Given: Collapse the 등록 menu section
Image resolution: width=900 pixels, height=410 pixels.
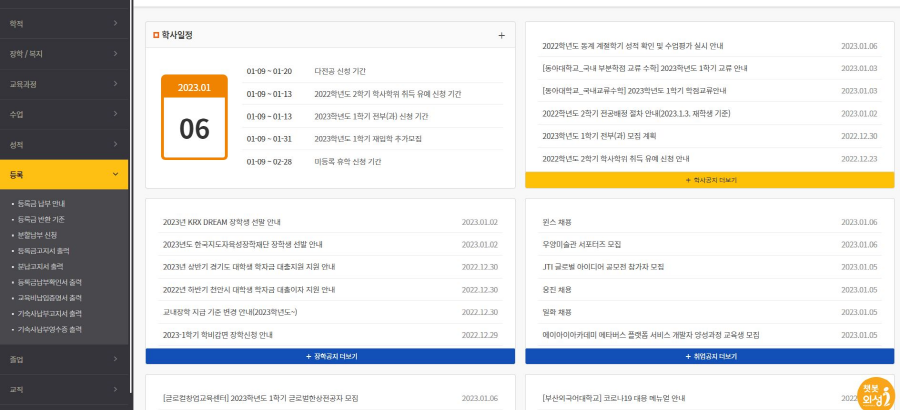Looking at the screenshot, I should tap(64, 175).
